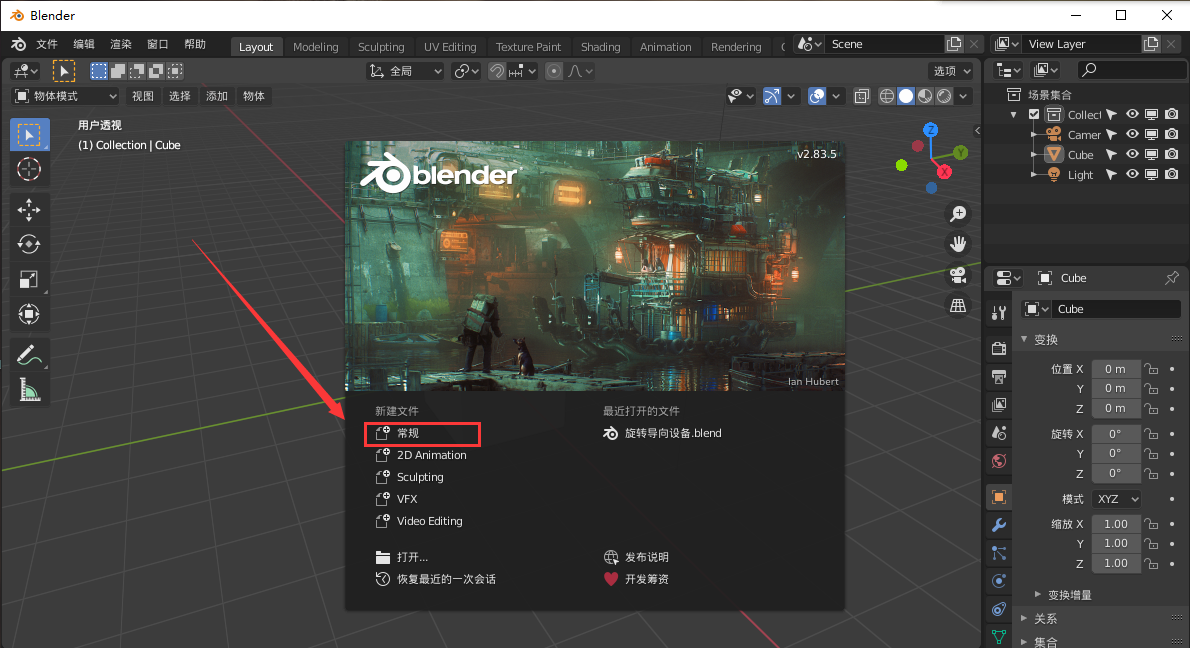Open Object properties tab
This screenshot has height=648, width=1190.
click(x=999, y=497)
